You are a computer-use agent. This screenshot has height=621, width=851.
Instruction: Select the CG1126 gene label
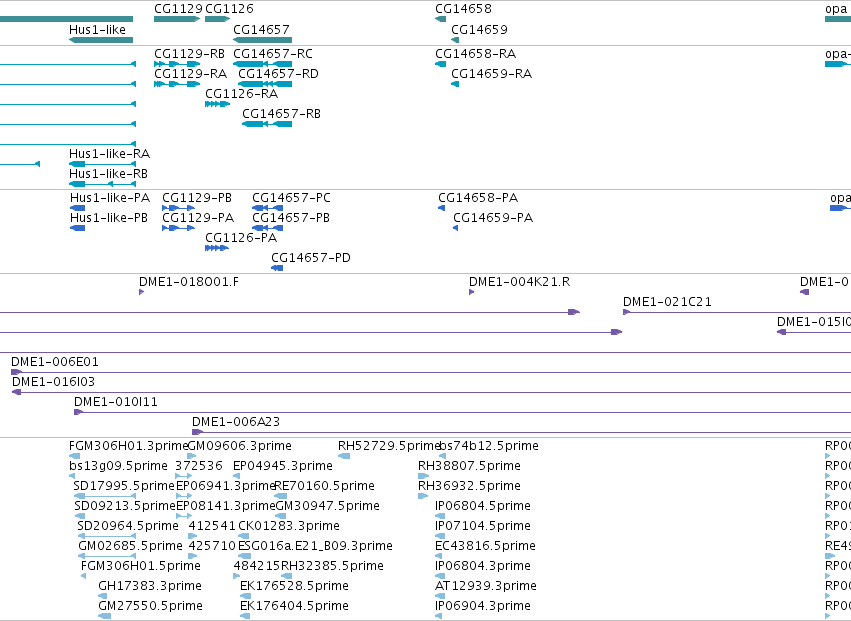(229, 9)
